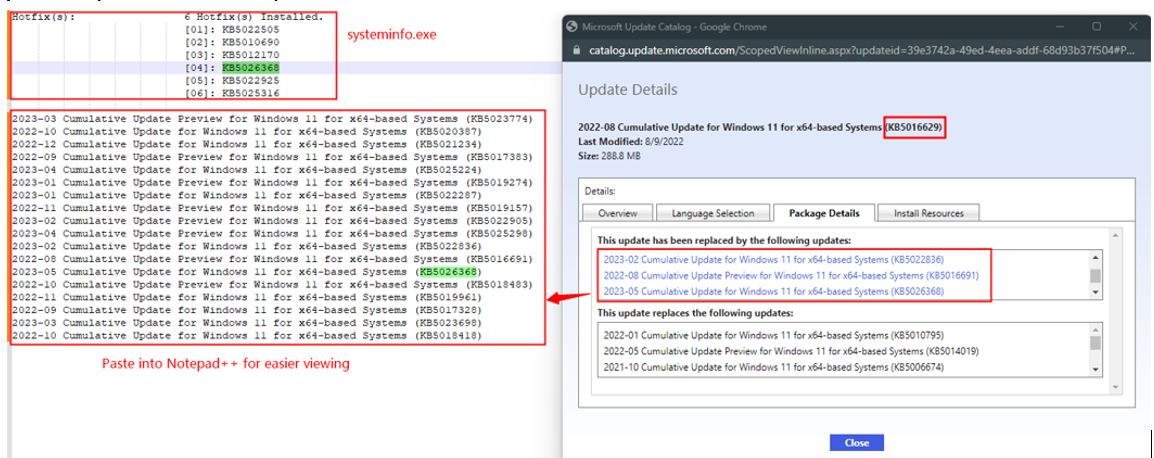This screenshot has height=458, width=1154.
Task: Click the KB5019157 line in Notepad++
Action: 272,208
